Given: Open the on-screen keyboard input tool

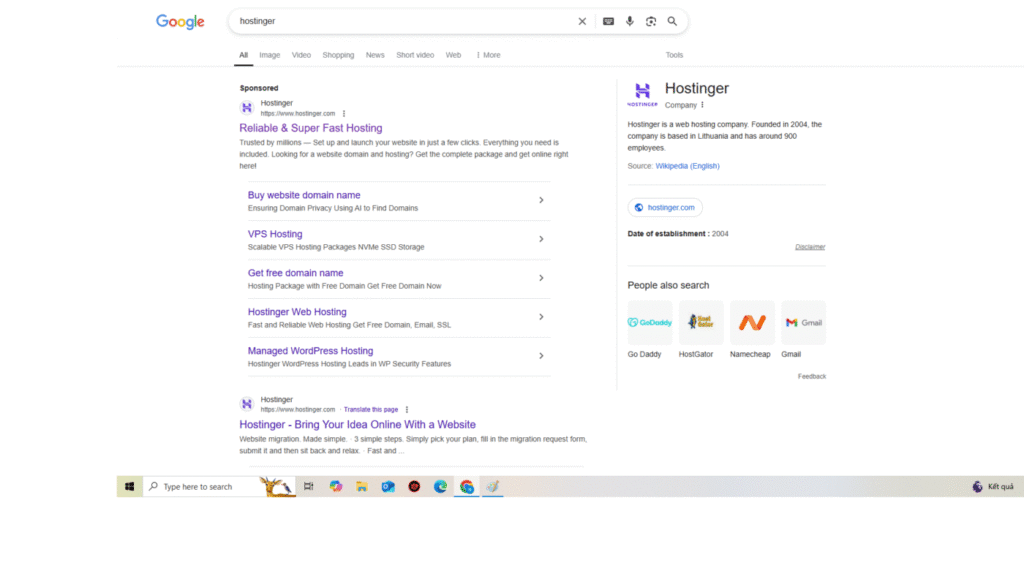Looking at the screenshot, I should pos(608,22).
